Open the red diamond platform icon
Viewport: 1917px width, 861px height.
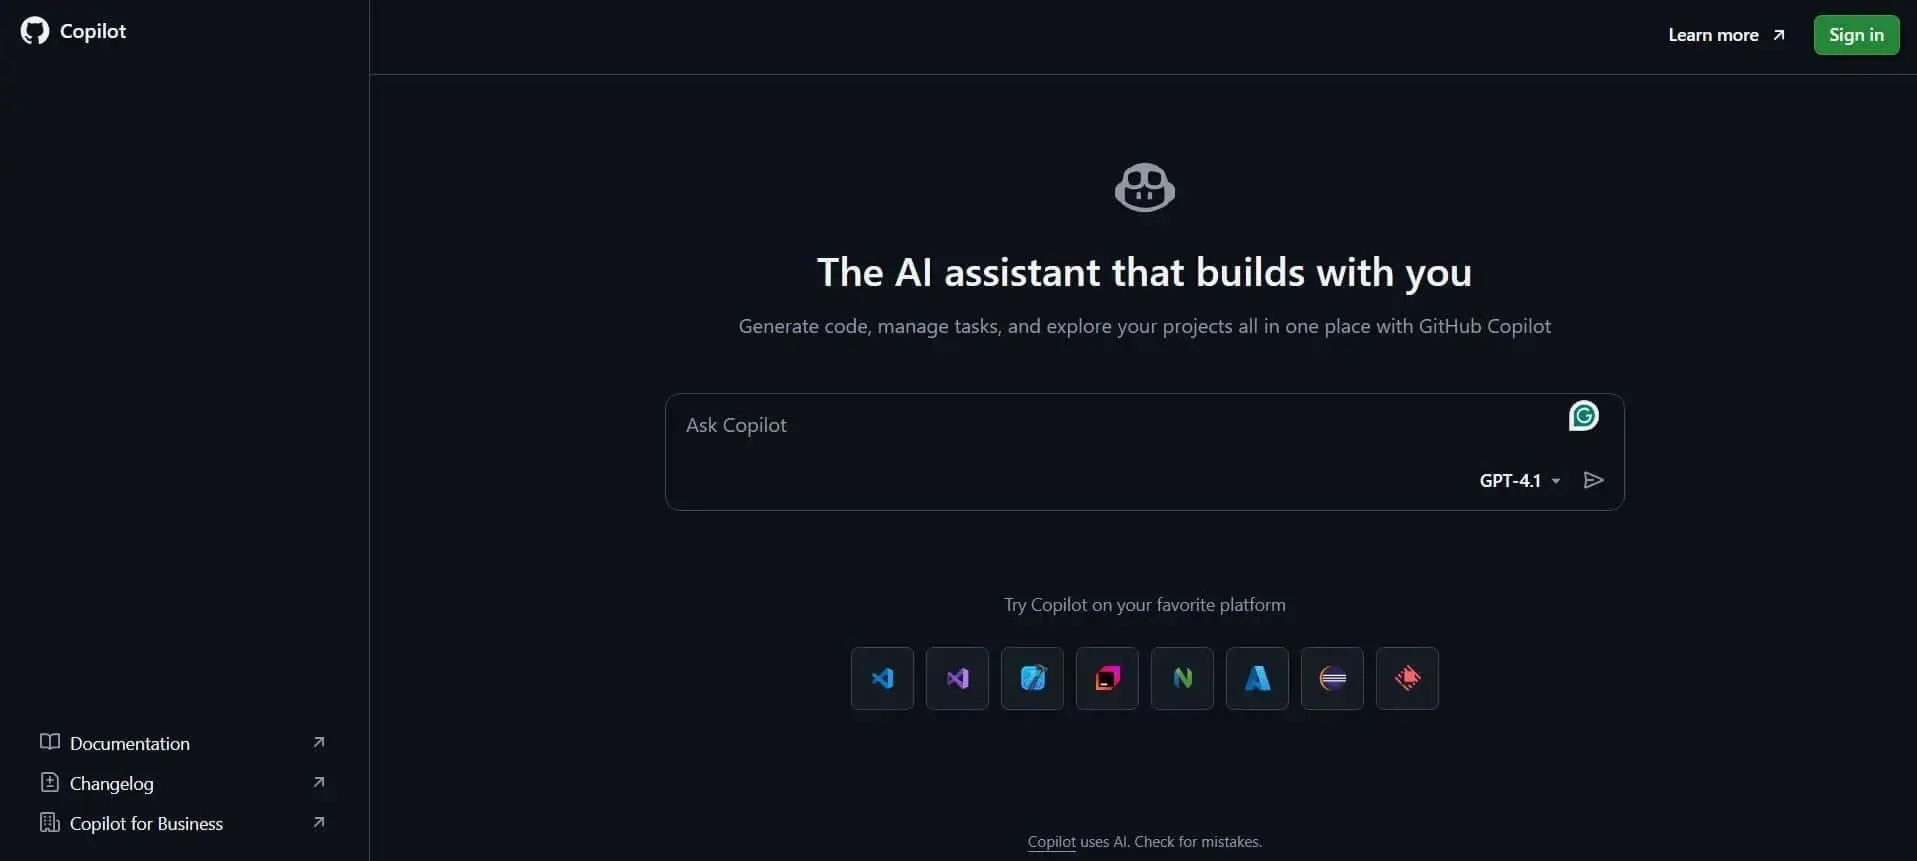(1407, 678)
